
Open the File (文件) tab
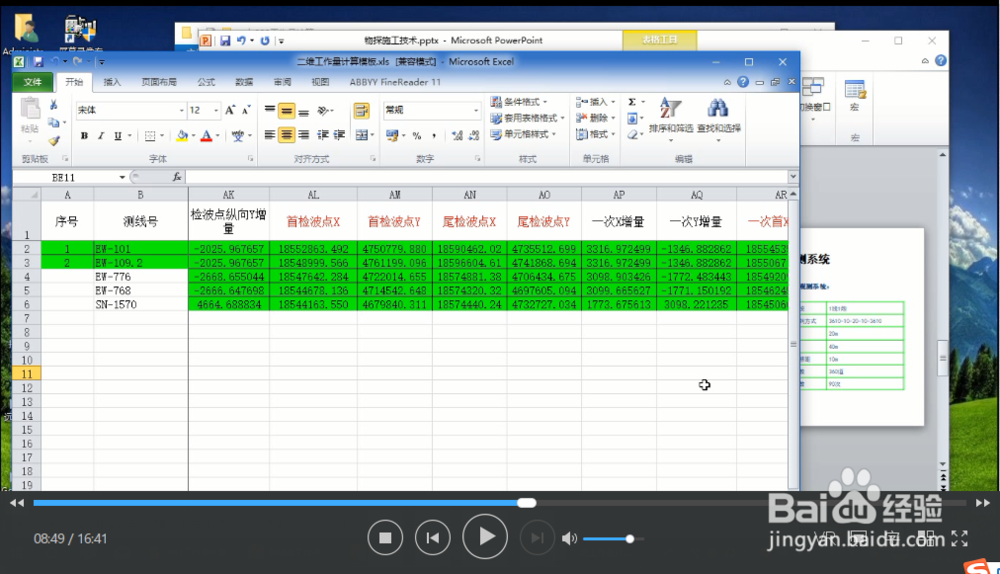pos(33,82)
